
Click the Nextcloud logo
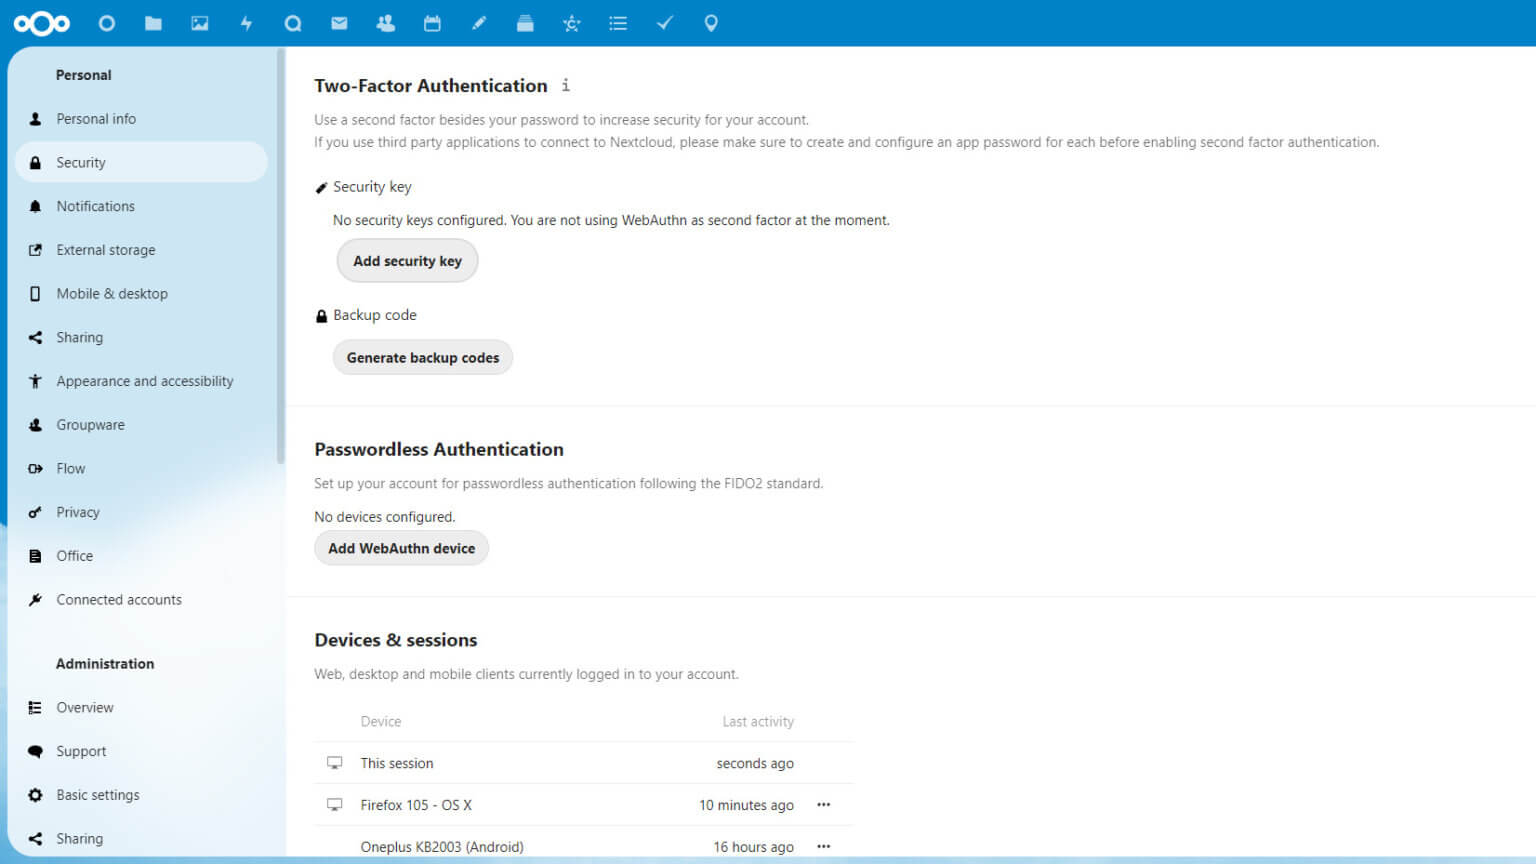[42, 22]
